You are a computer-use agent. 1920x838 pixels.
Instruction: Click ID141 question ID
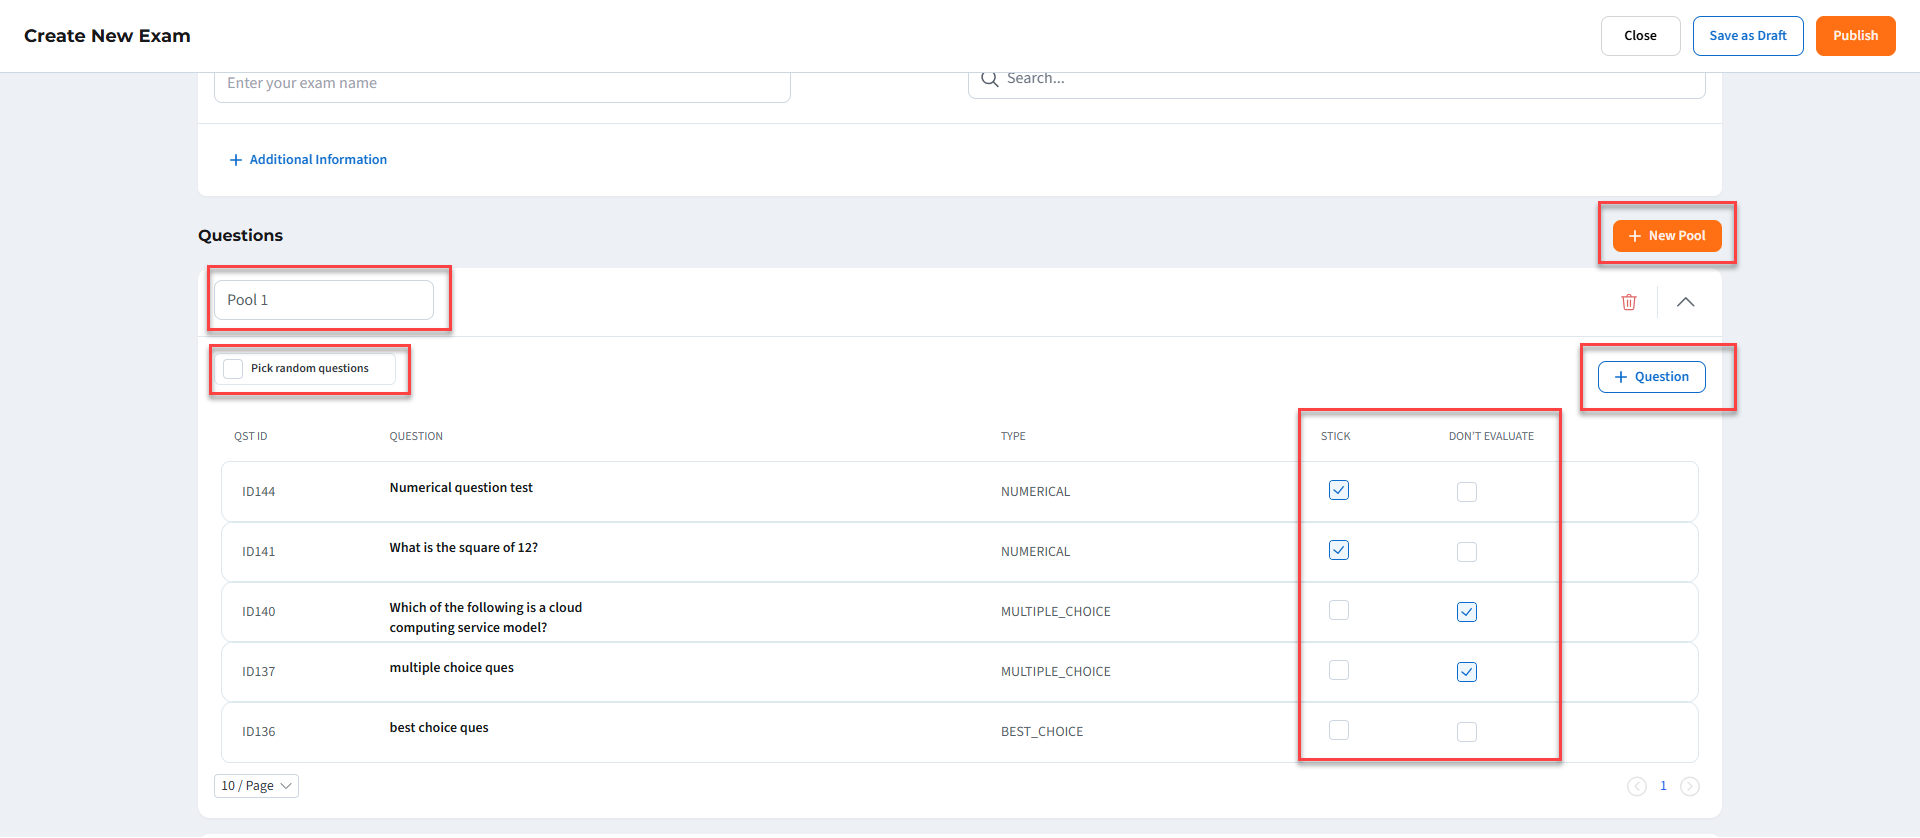tap(258, 552)
